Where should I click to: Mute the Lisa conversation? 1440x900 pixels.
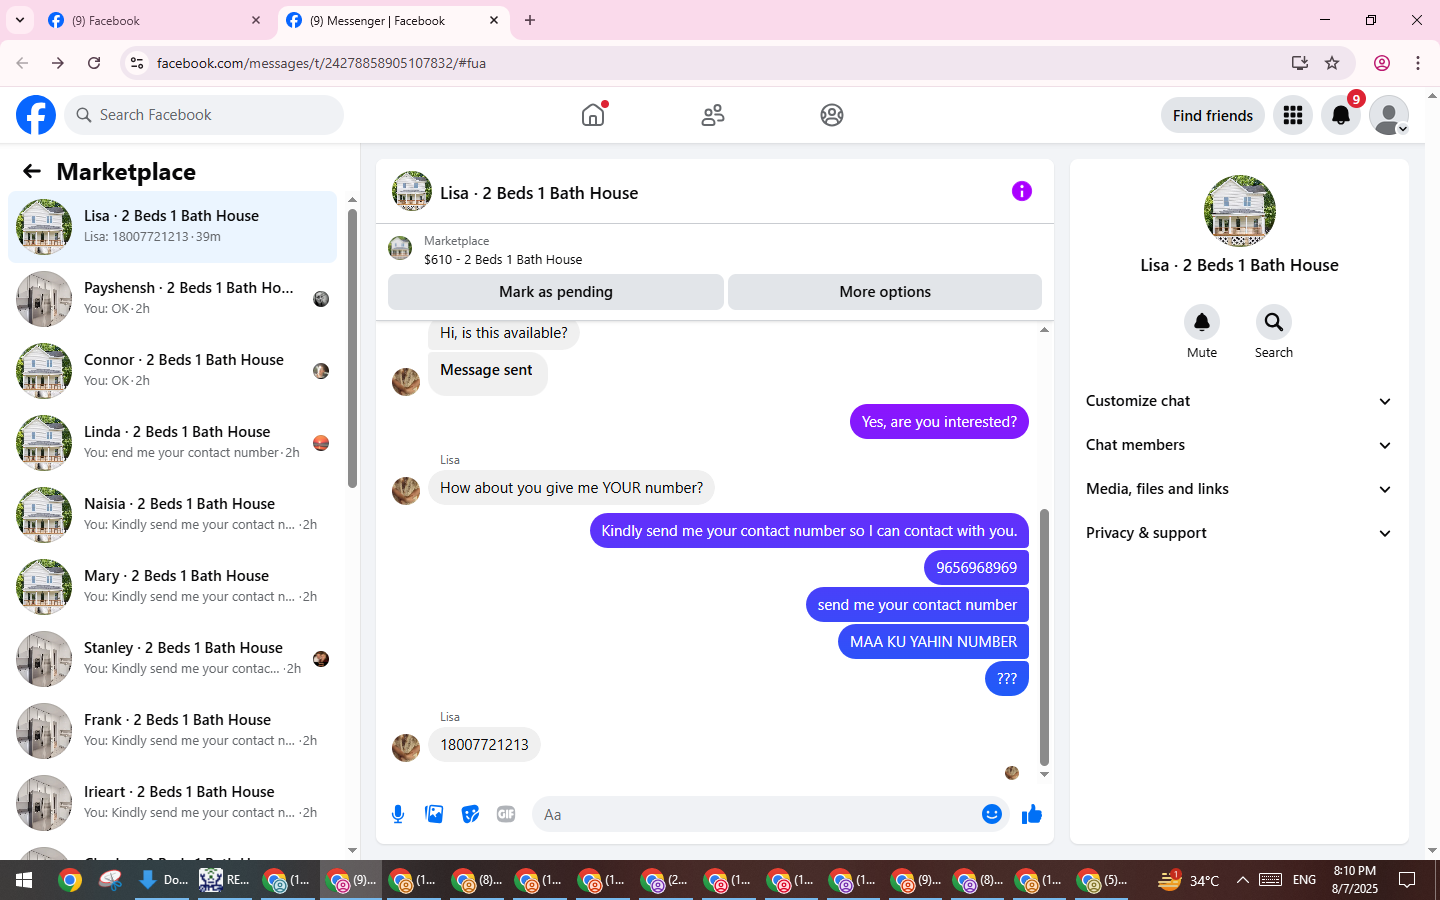click(x=1202, y=322)
